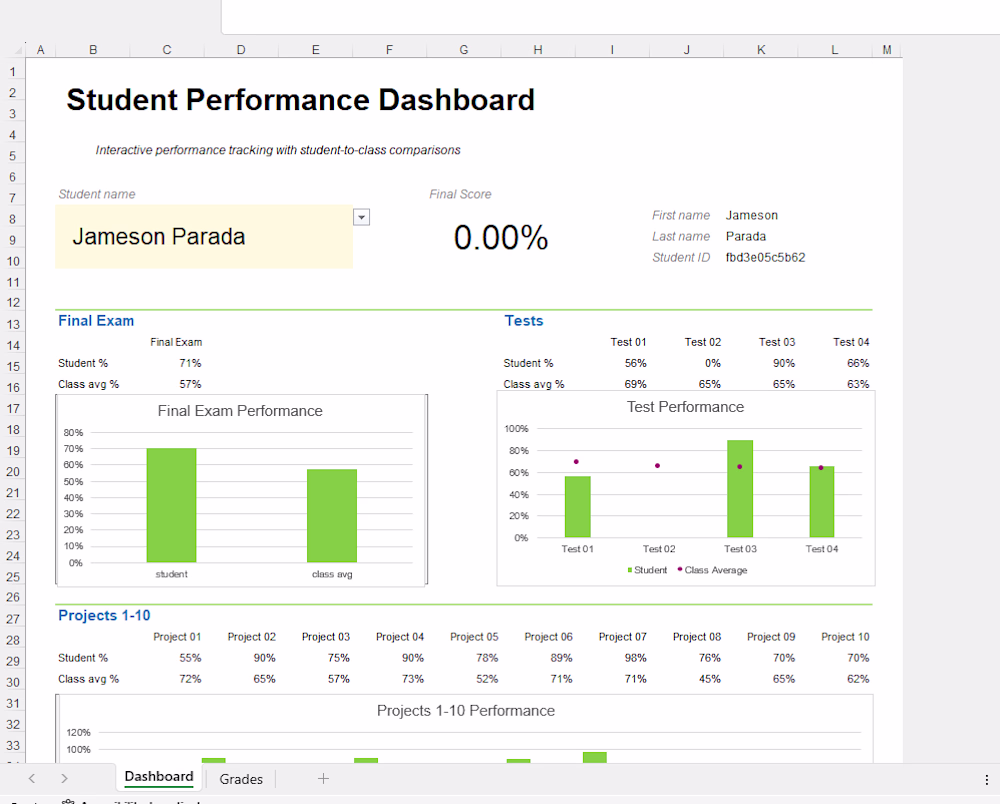Click the first name value Jameson
The height and width of the screenshot is (804, 1000).
(751, 216)
